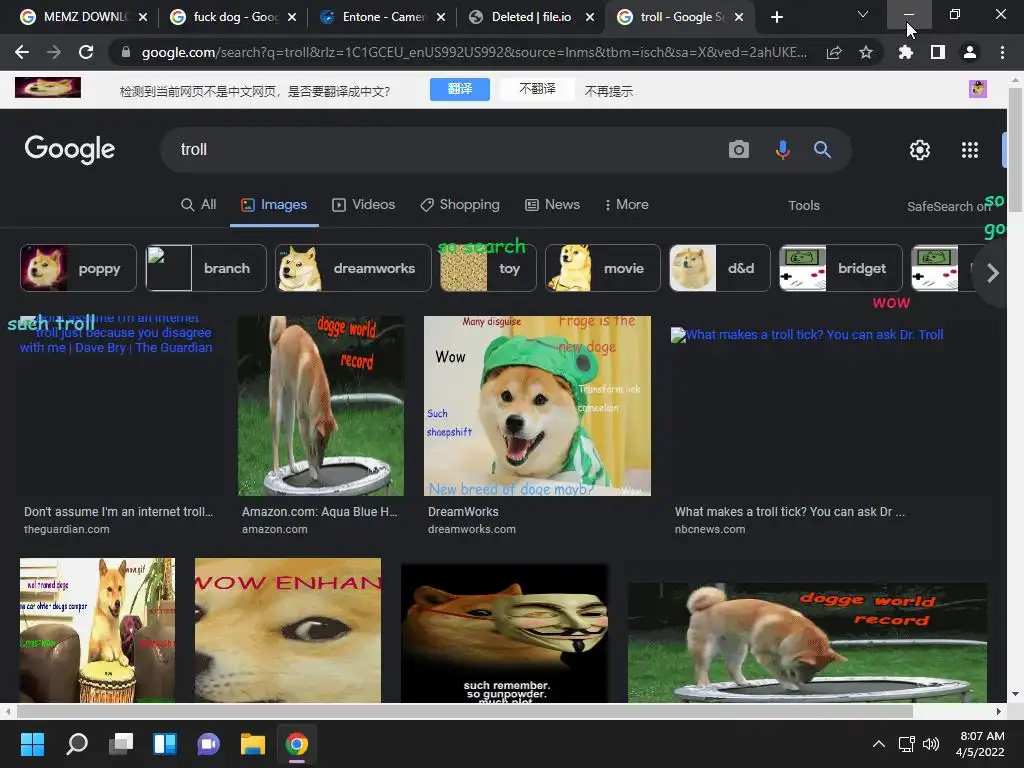Filter images by the d&d chip
This screenshot has height=768, width=1024.
pyautogui.click(x=720, y=268)
